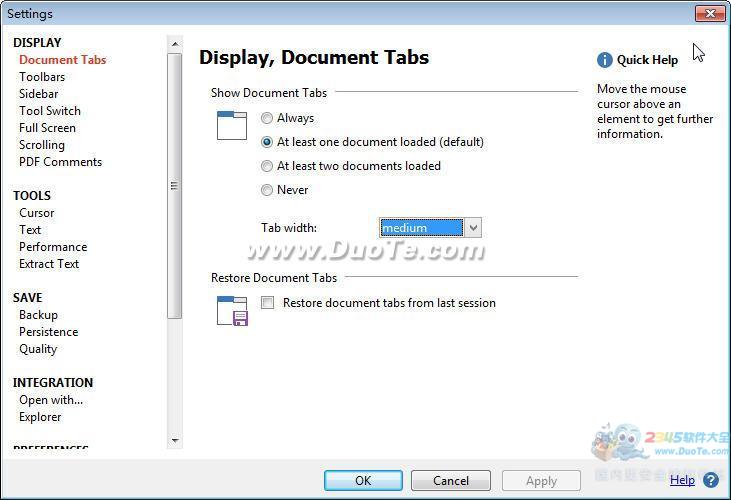Click the OK button
This screenshot has height=500, width=731.
pyautogui.click(x=363, y=480)
